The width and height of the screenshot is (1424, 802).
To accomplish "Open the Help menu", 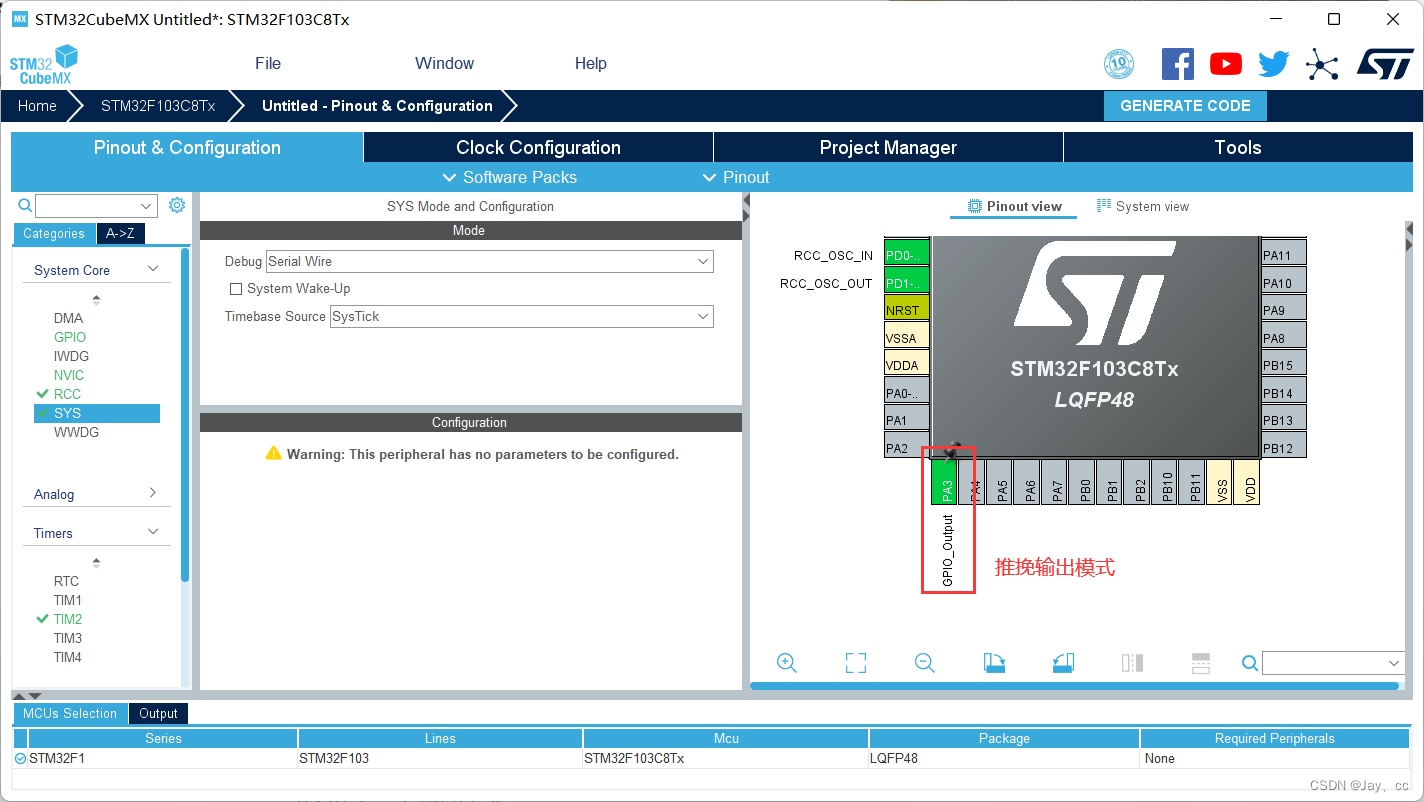I will (591, 63).
